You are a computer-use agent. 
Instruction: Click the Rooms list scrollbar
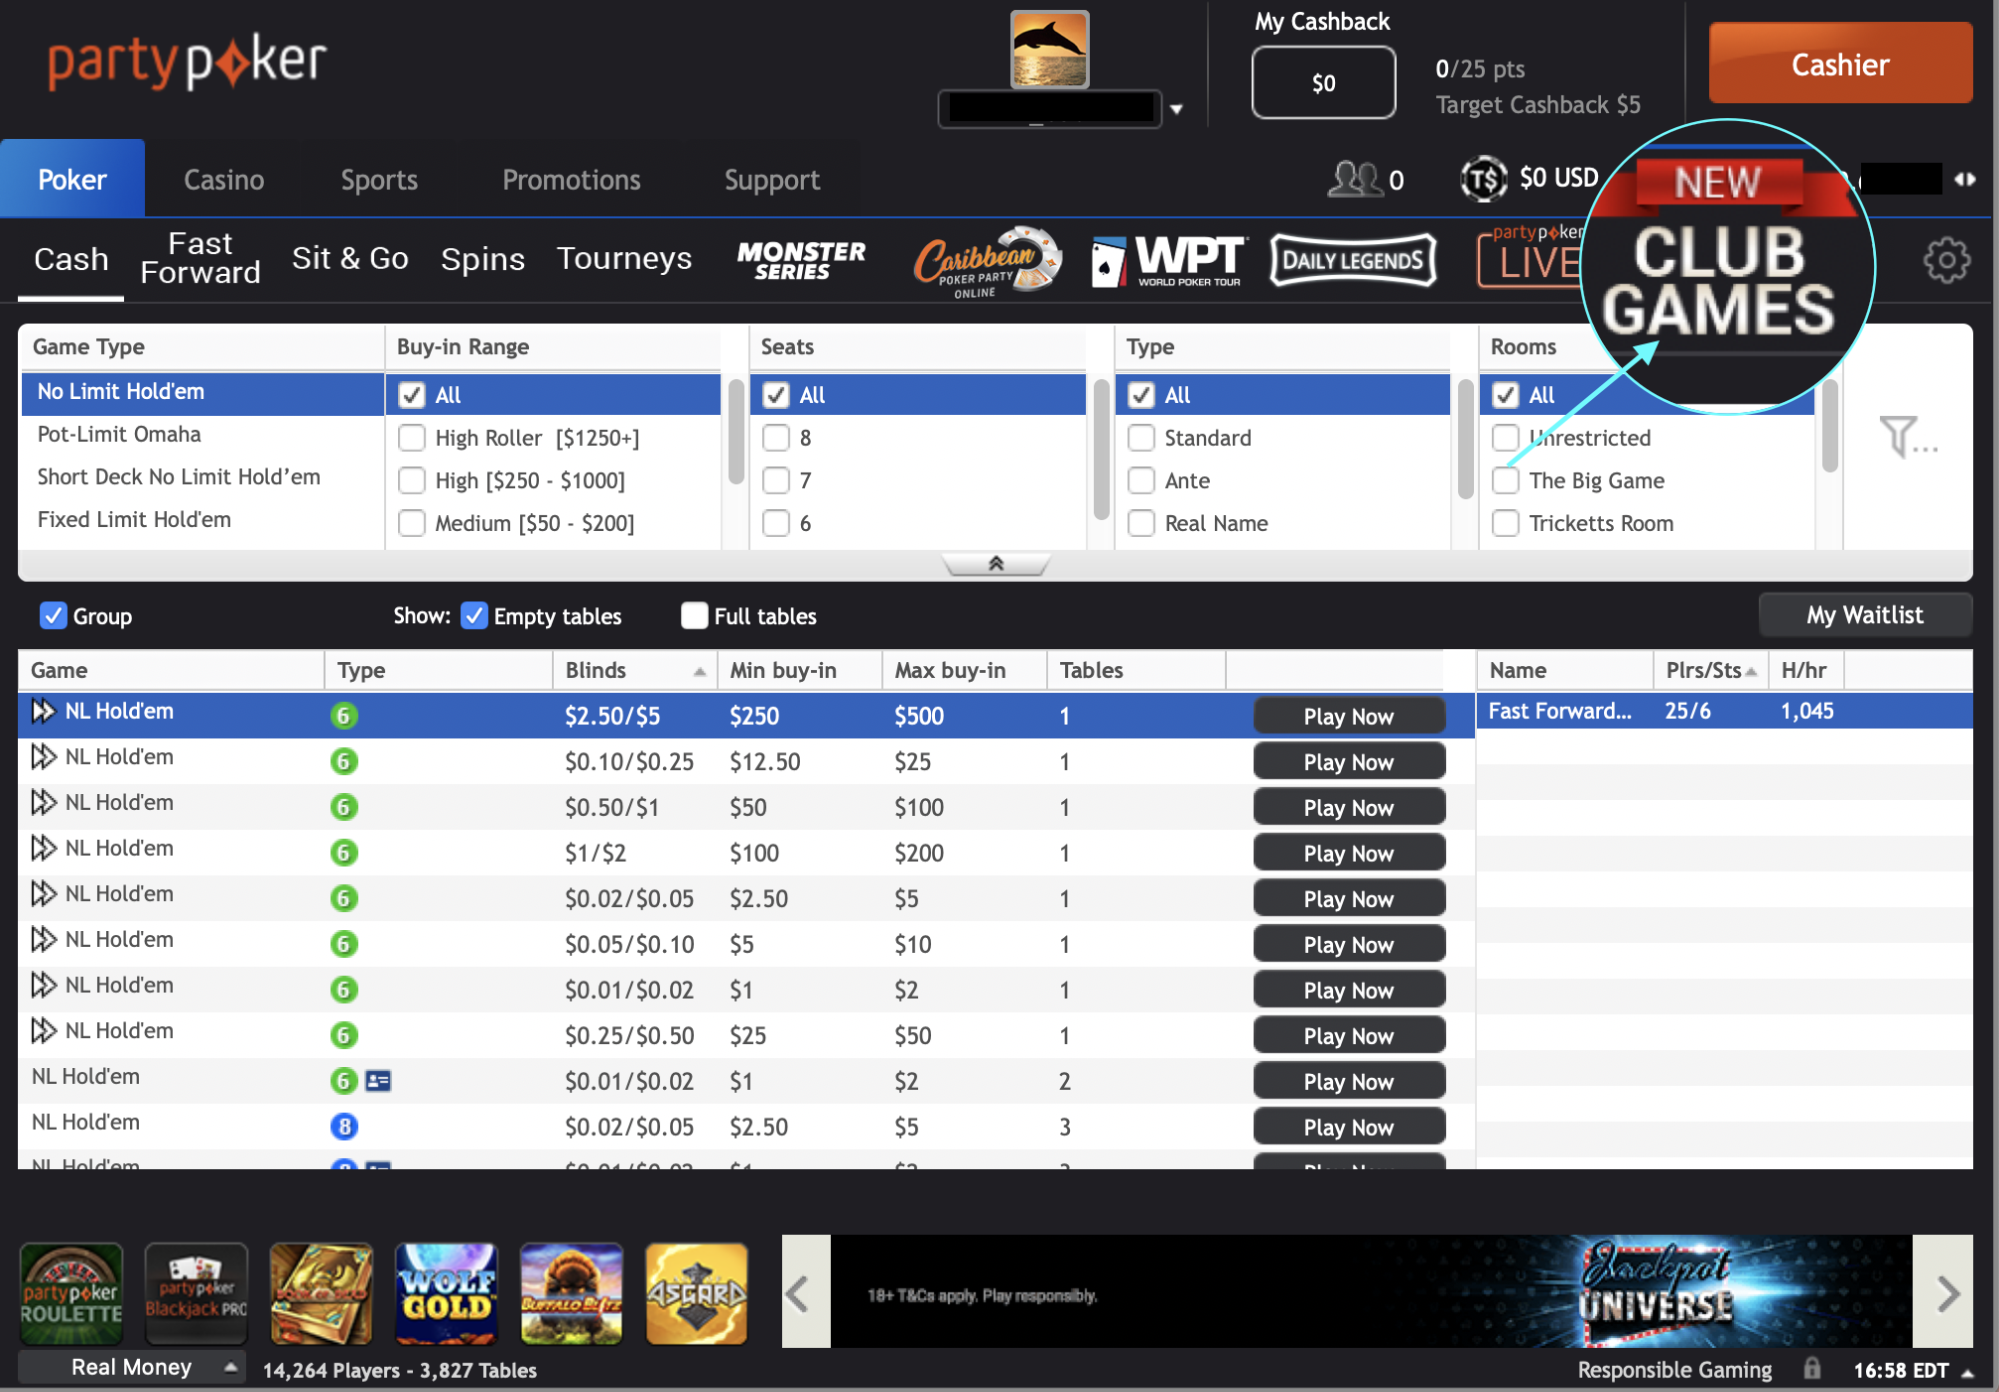1830,425
